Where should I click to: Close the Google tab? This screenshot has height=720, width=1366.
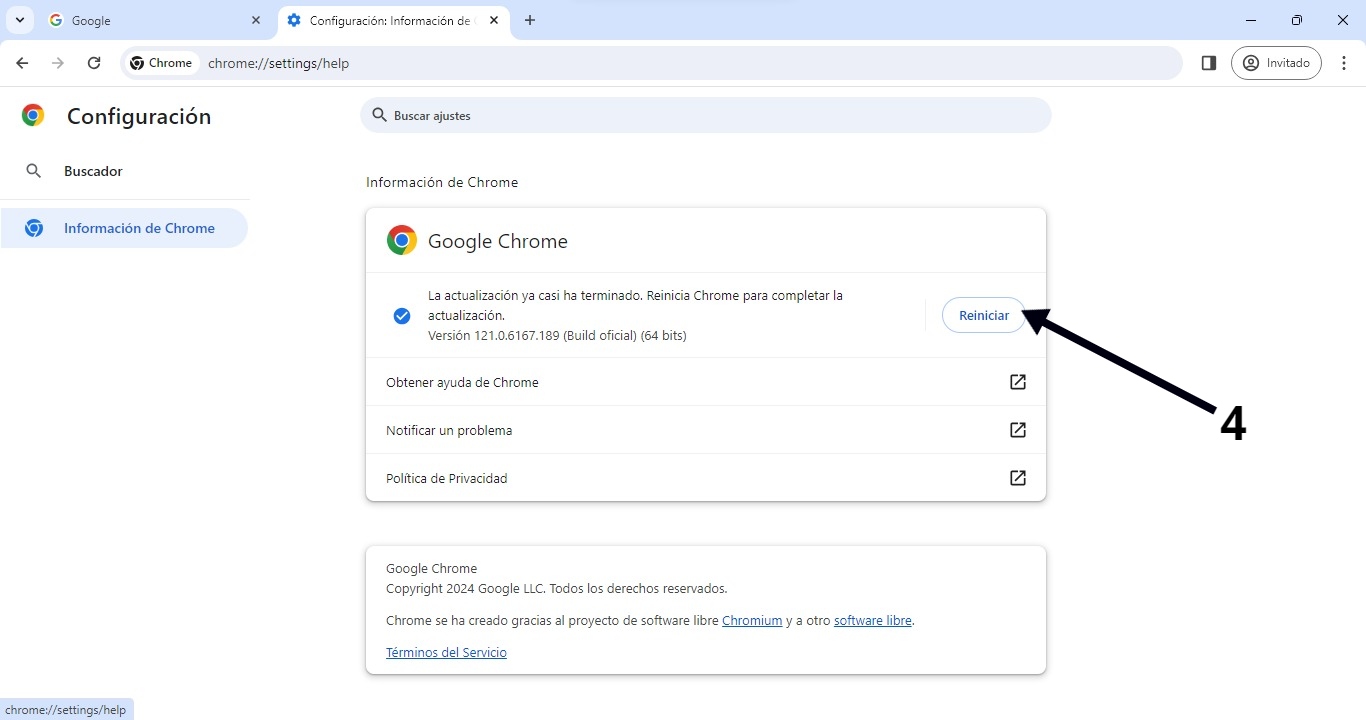click(255, 20)
